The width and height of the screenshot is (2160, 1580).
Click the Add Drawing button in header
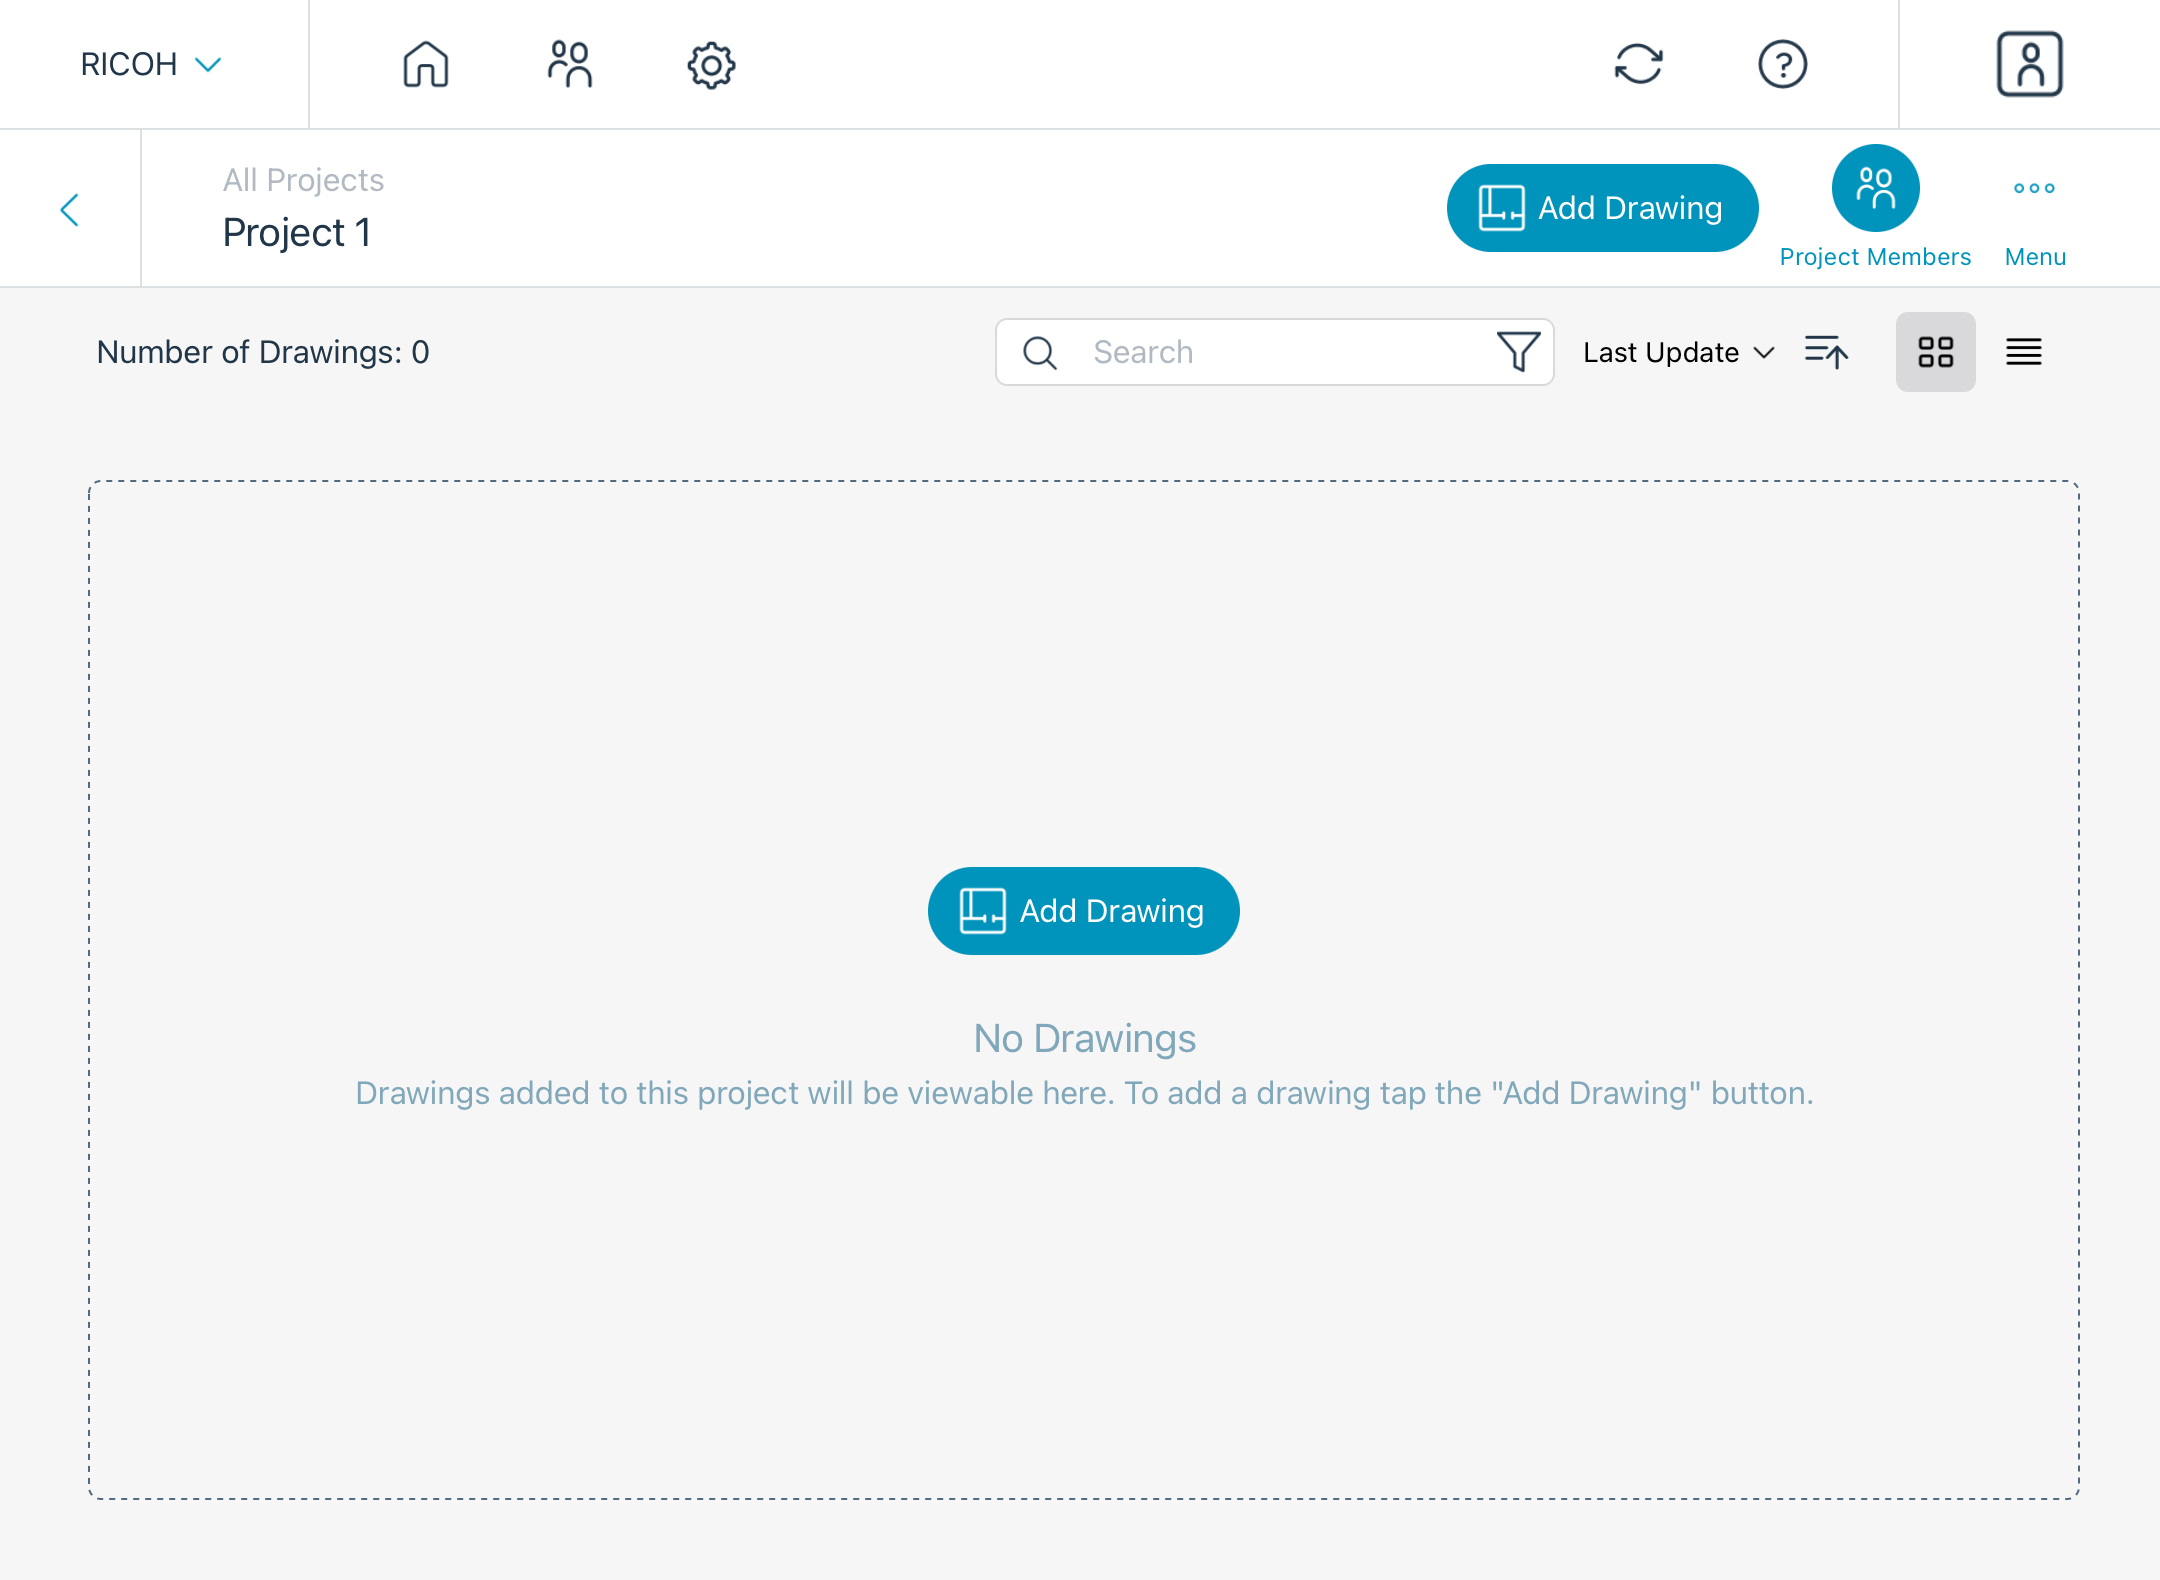pos(1602,208)
